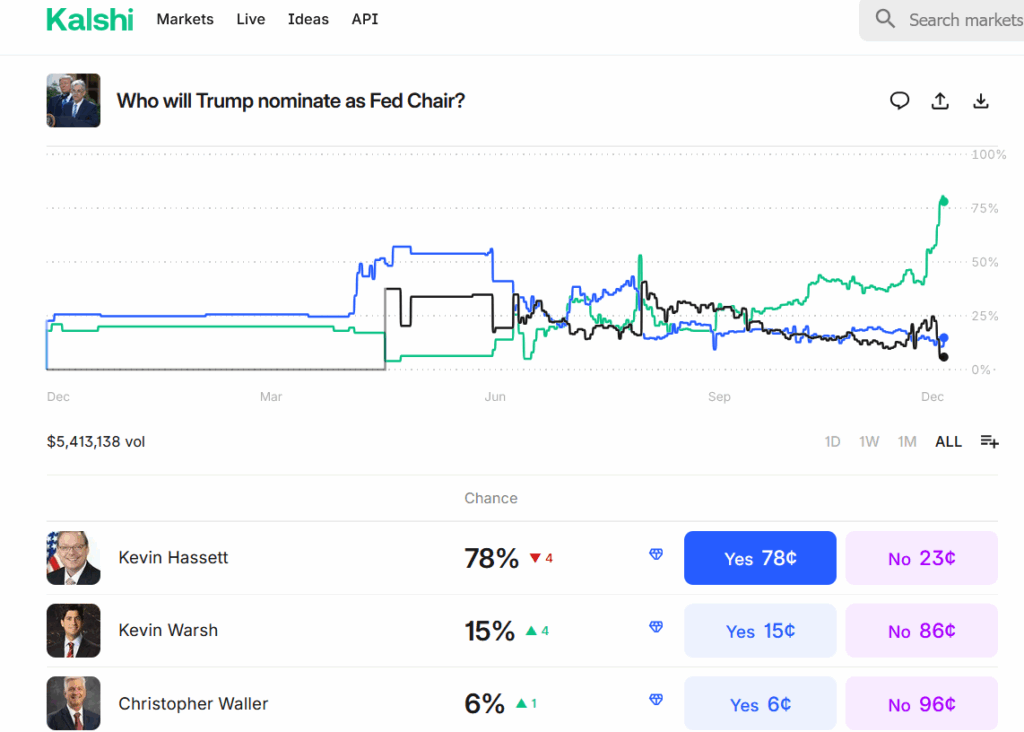This screenshot has width=1024, height=732.
Task: Open the Markets menu item
Action: click(x=185, y=19)
